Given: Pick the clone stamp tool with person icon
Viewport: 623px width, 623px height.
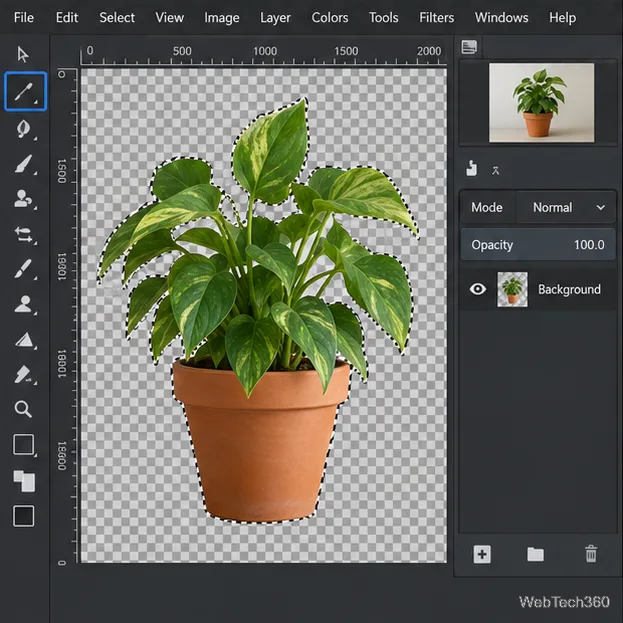Looking at the screenshot, I should (x=23, y=199).
